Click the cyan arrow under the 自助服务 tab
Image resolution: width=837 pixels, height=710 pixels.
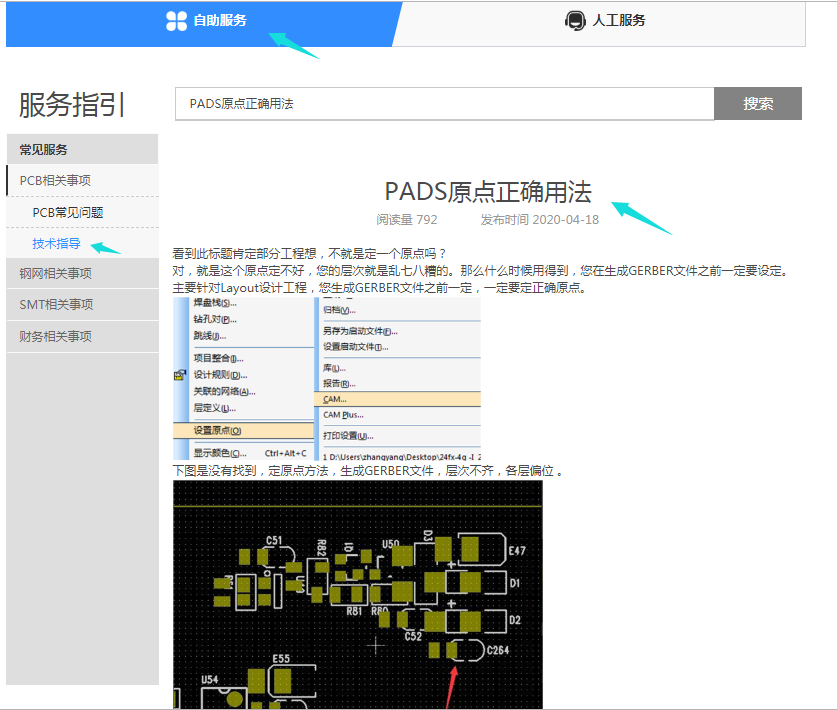tap(294, 45)
